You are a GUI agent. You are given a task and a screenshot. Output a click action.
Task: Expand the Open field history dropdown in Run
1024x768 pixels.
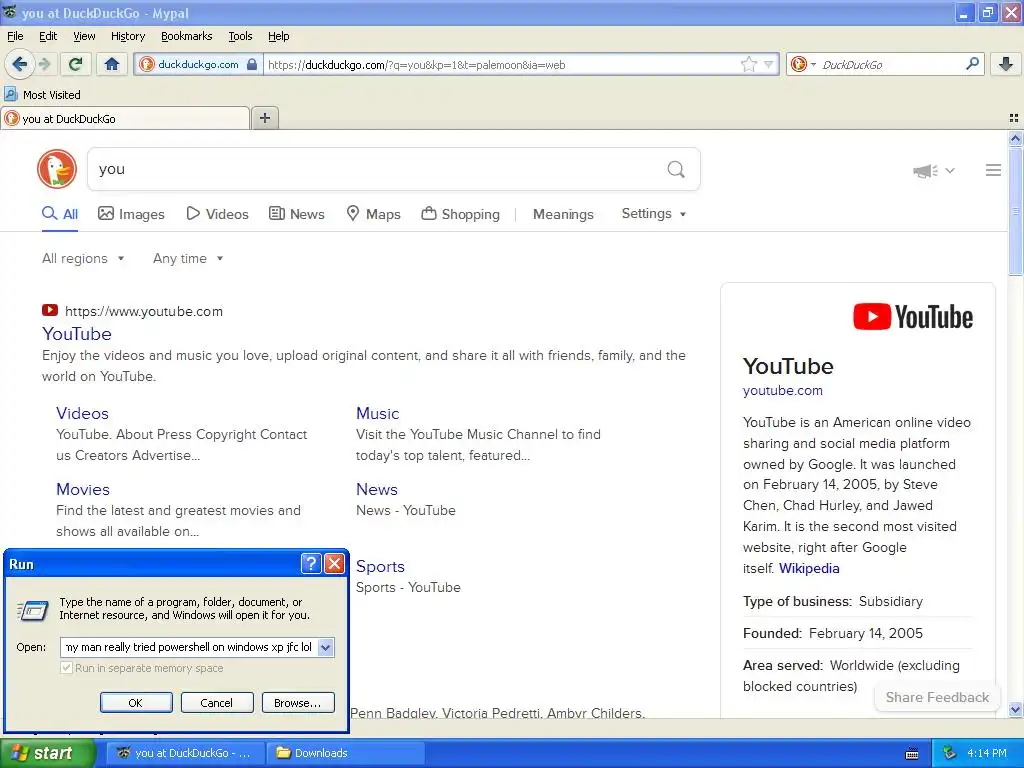click(x=325, y=647)
